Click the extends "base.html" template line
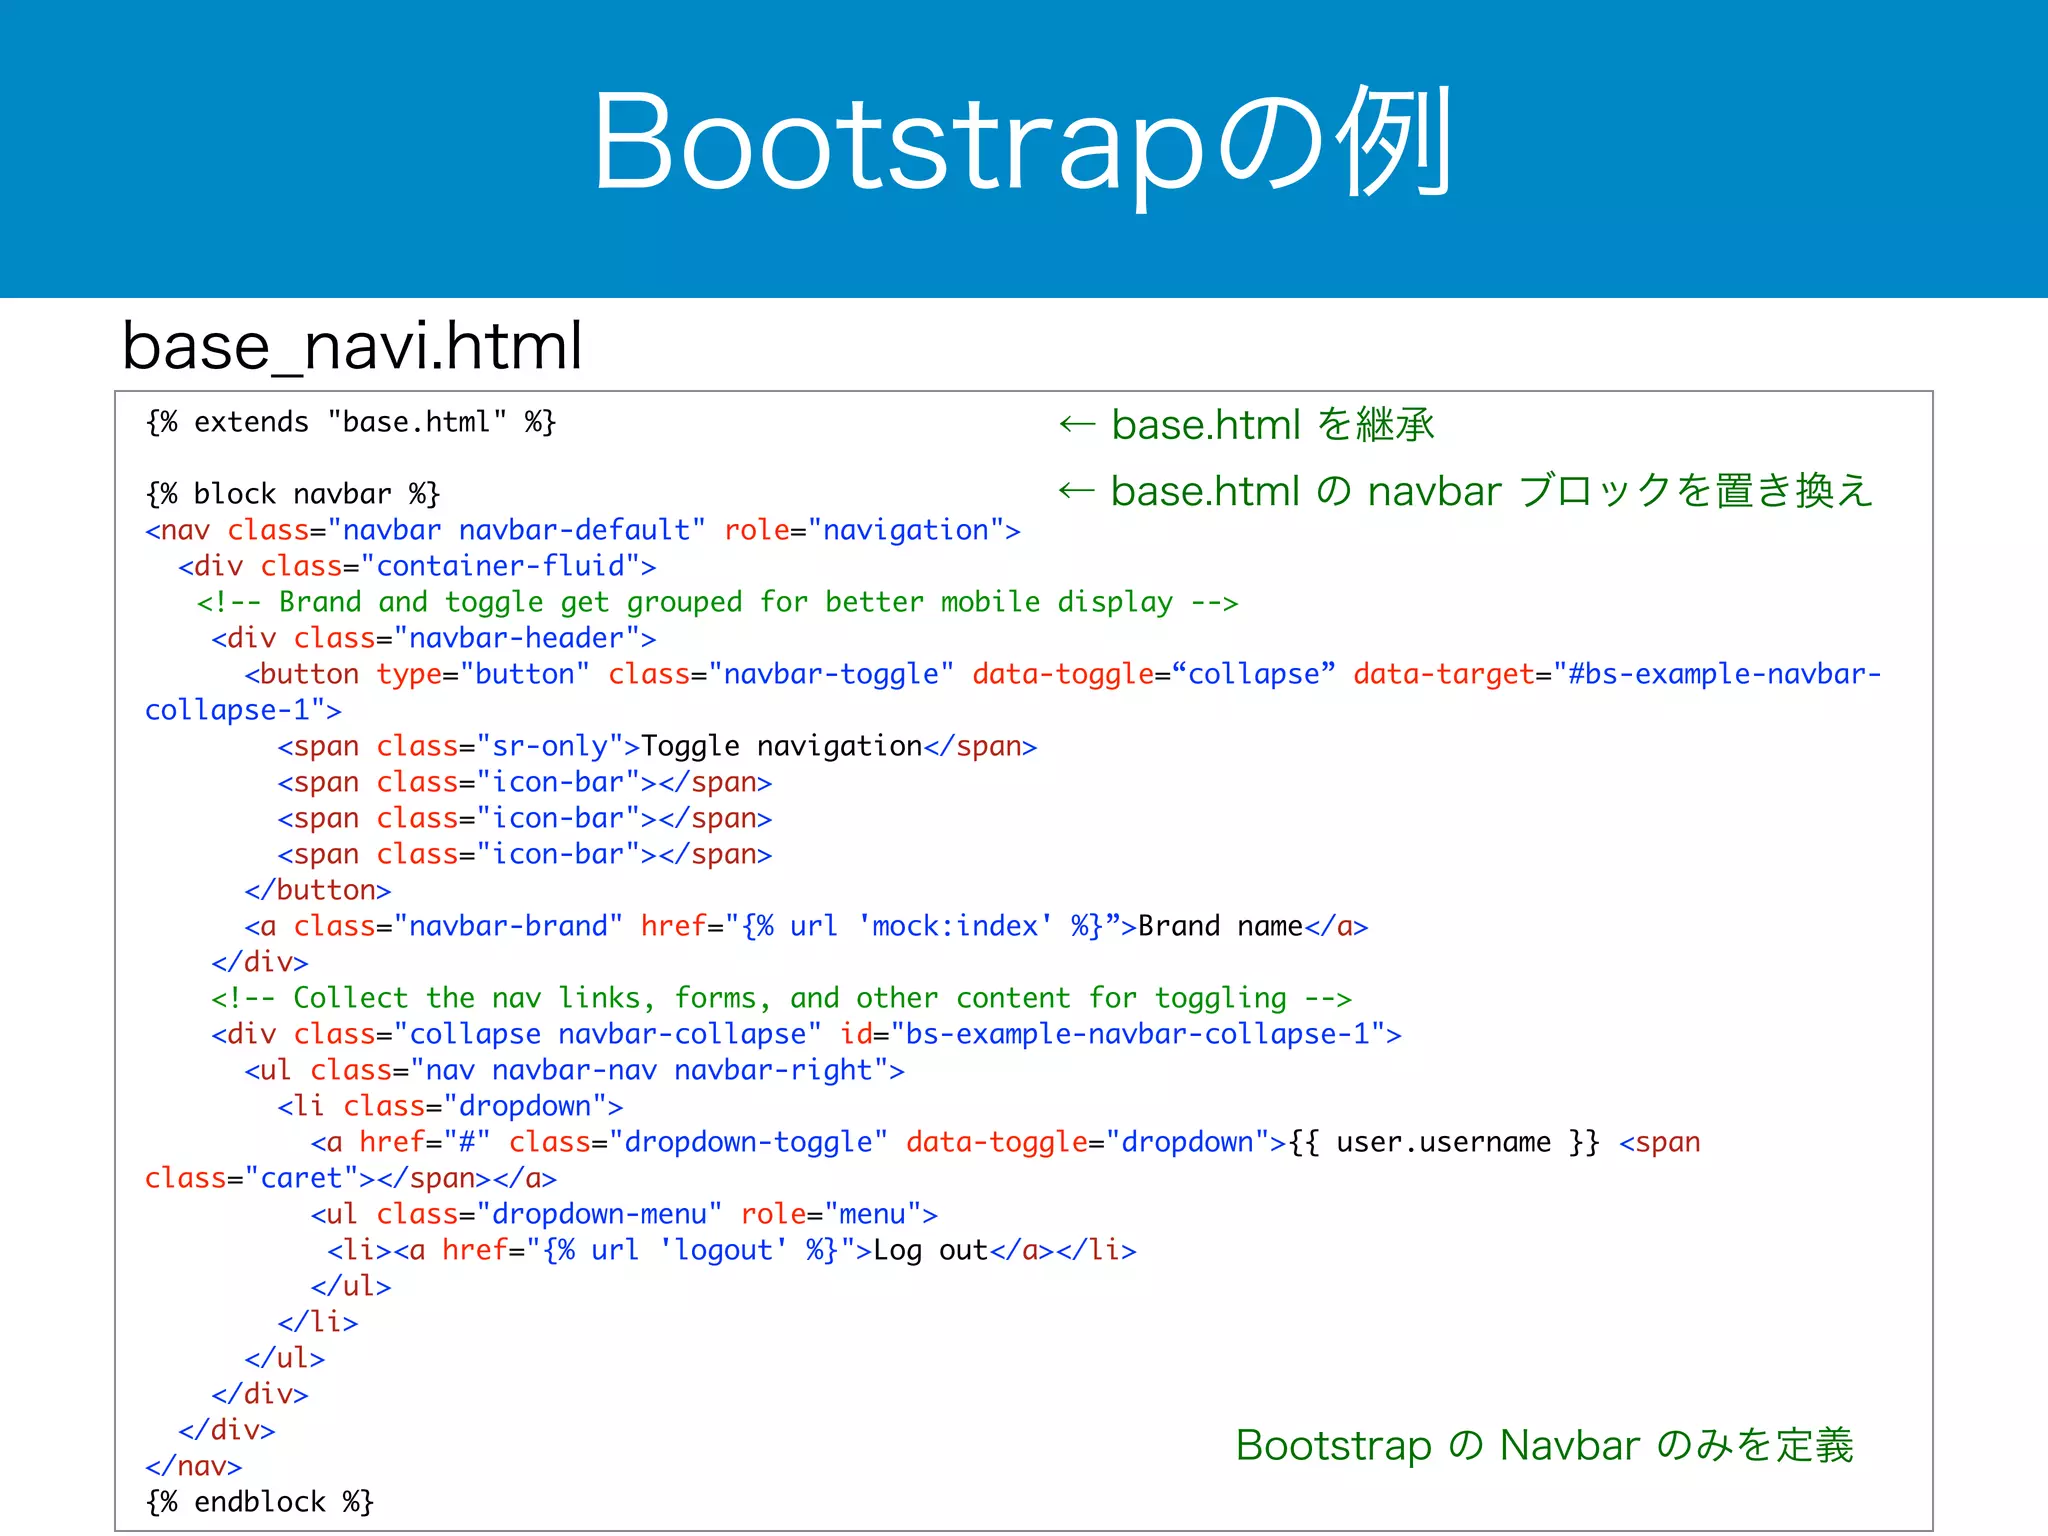The height and width of the screenshot is (1536, 2048). pyautogui.click(x=351, y=422)
